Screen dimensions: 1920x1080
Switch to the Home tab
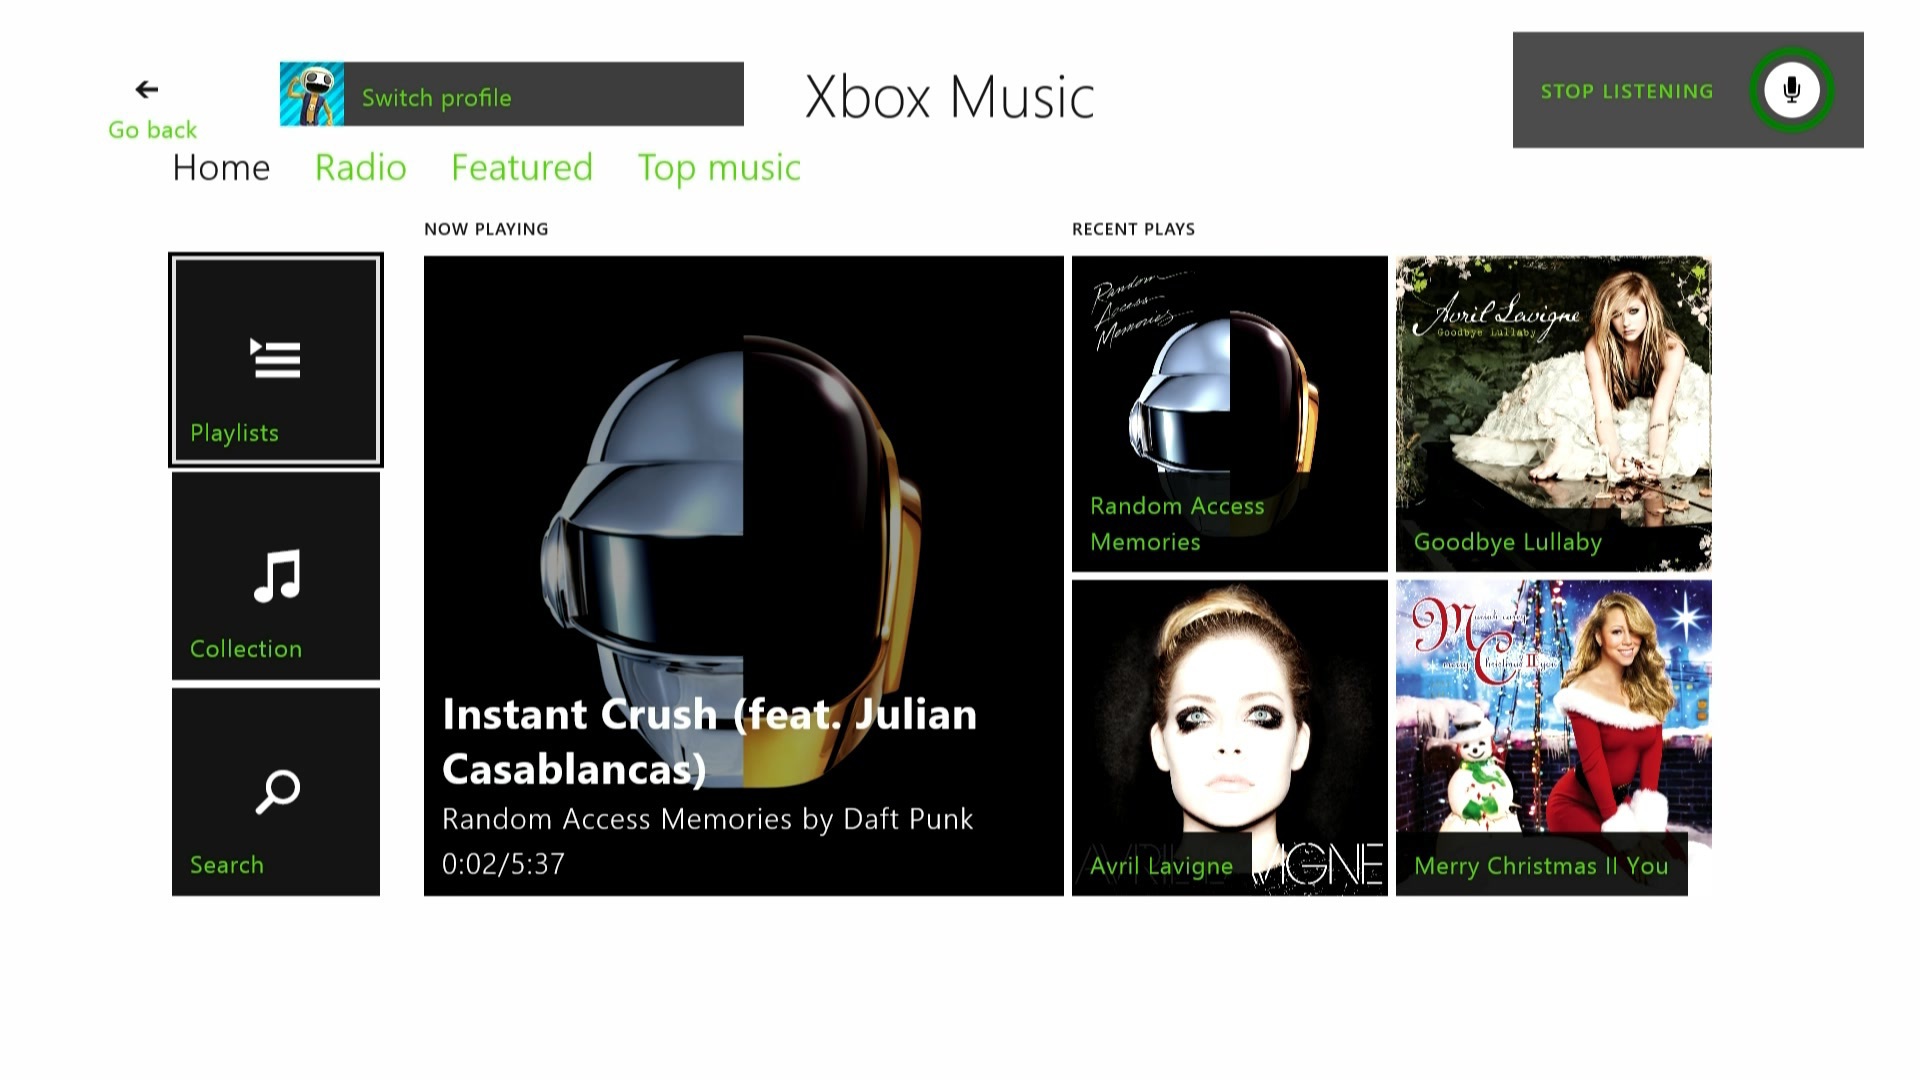[221, 167]
